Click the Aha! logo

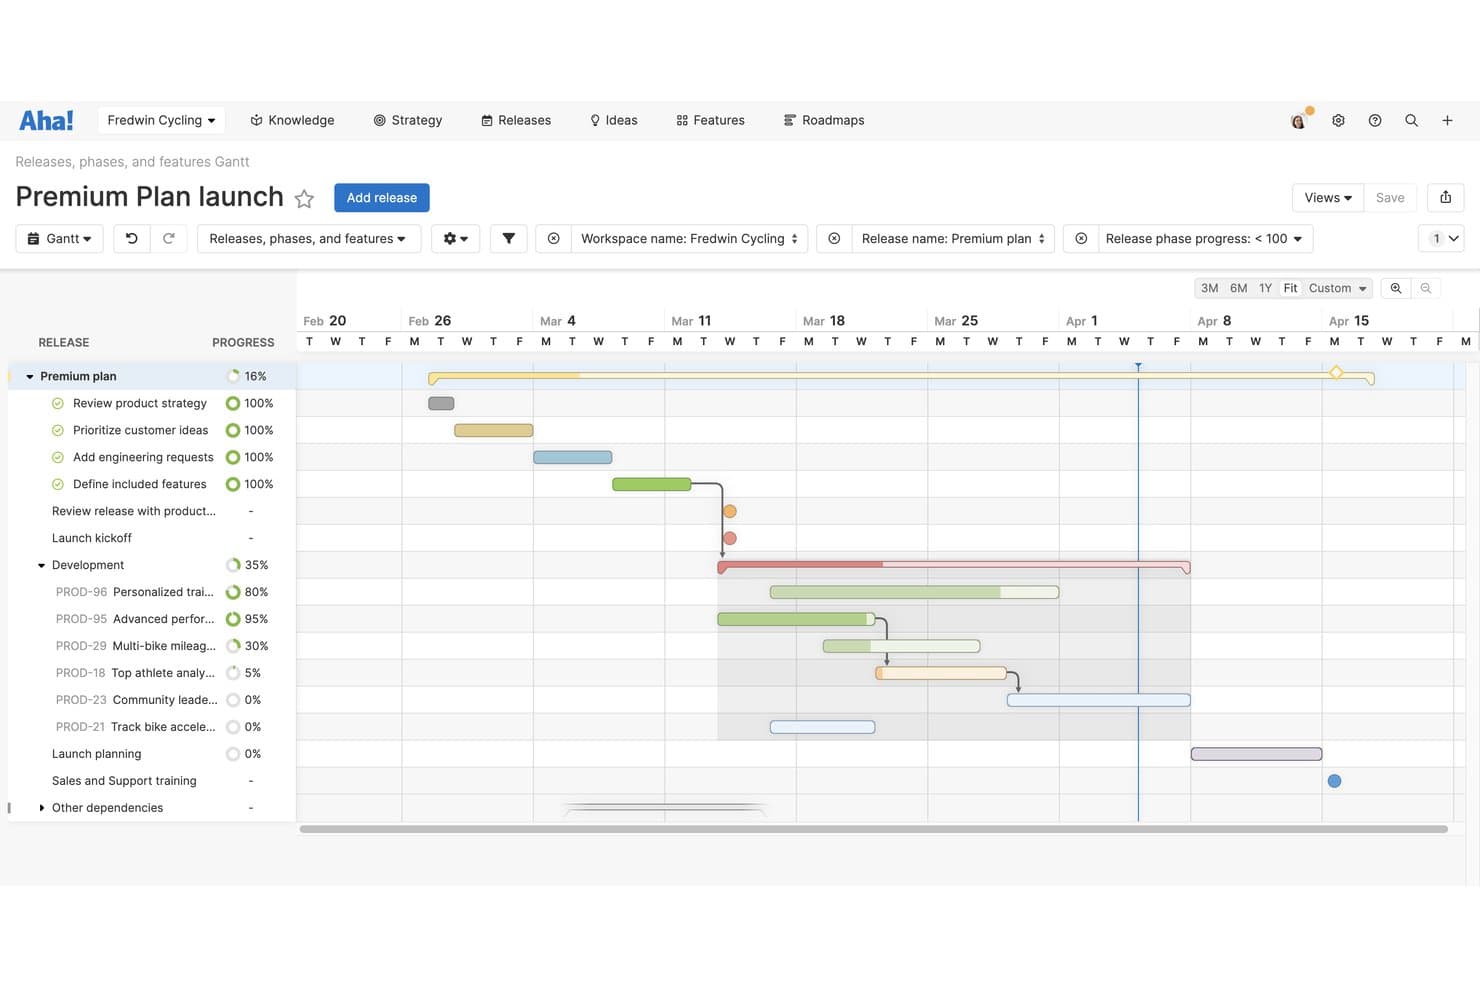(46, 120)
